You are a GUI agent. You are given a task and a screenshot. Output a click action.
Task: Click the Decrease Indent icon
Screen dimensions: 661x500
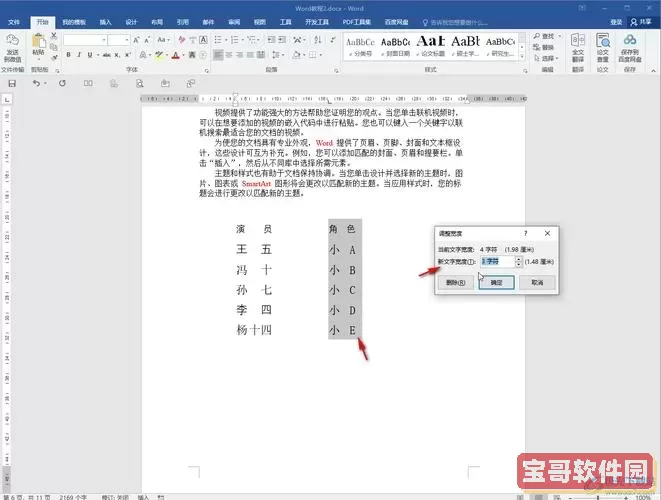(x=271, y=40)
